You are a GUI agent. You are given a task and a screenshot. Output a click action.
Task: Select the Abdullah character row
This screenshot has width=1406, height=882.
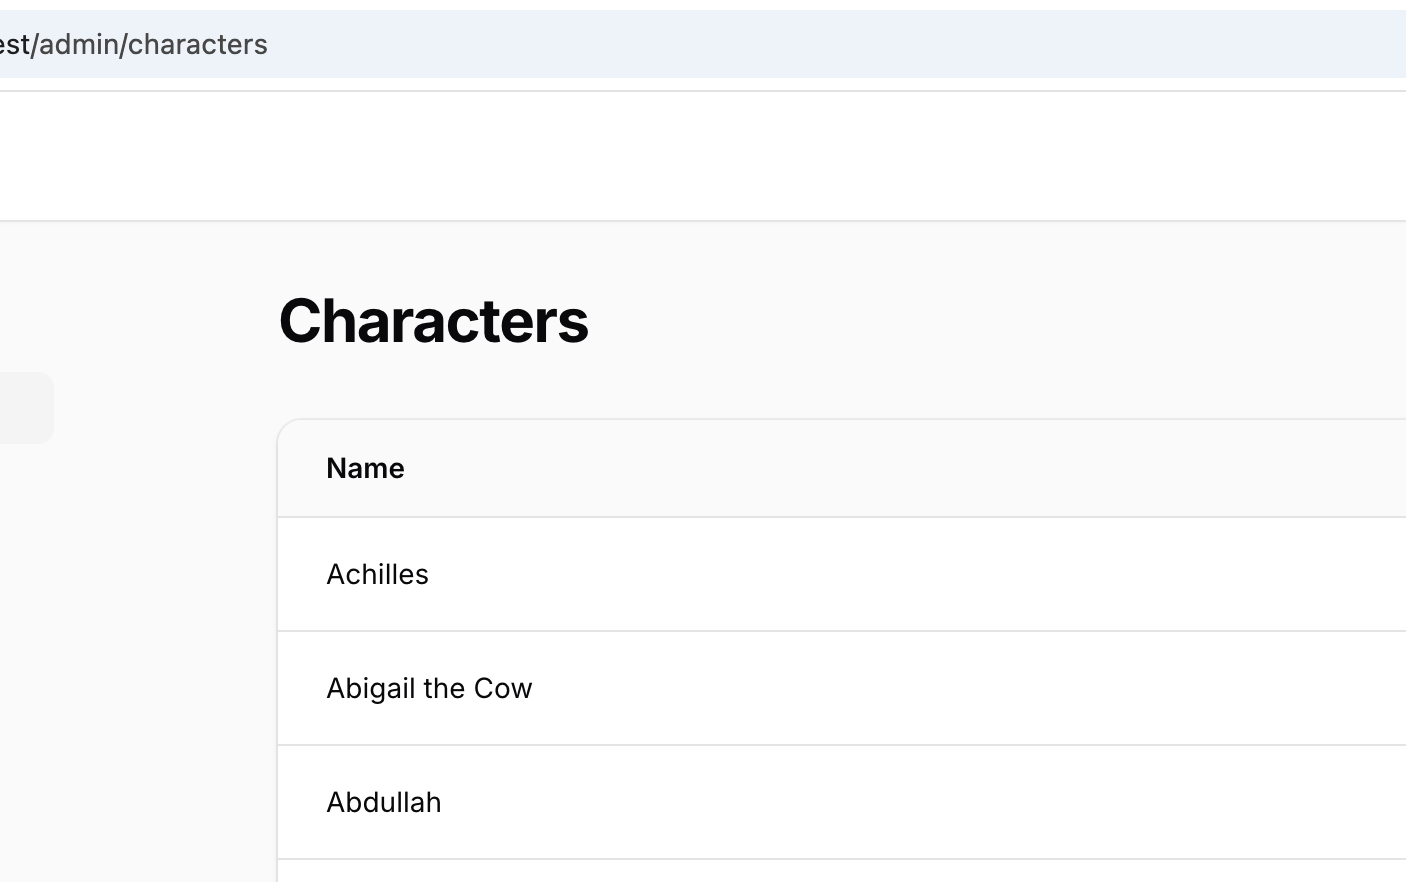coord(383,802)
